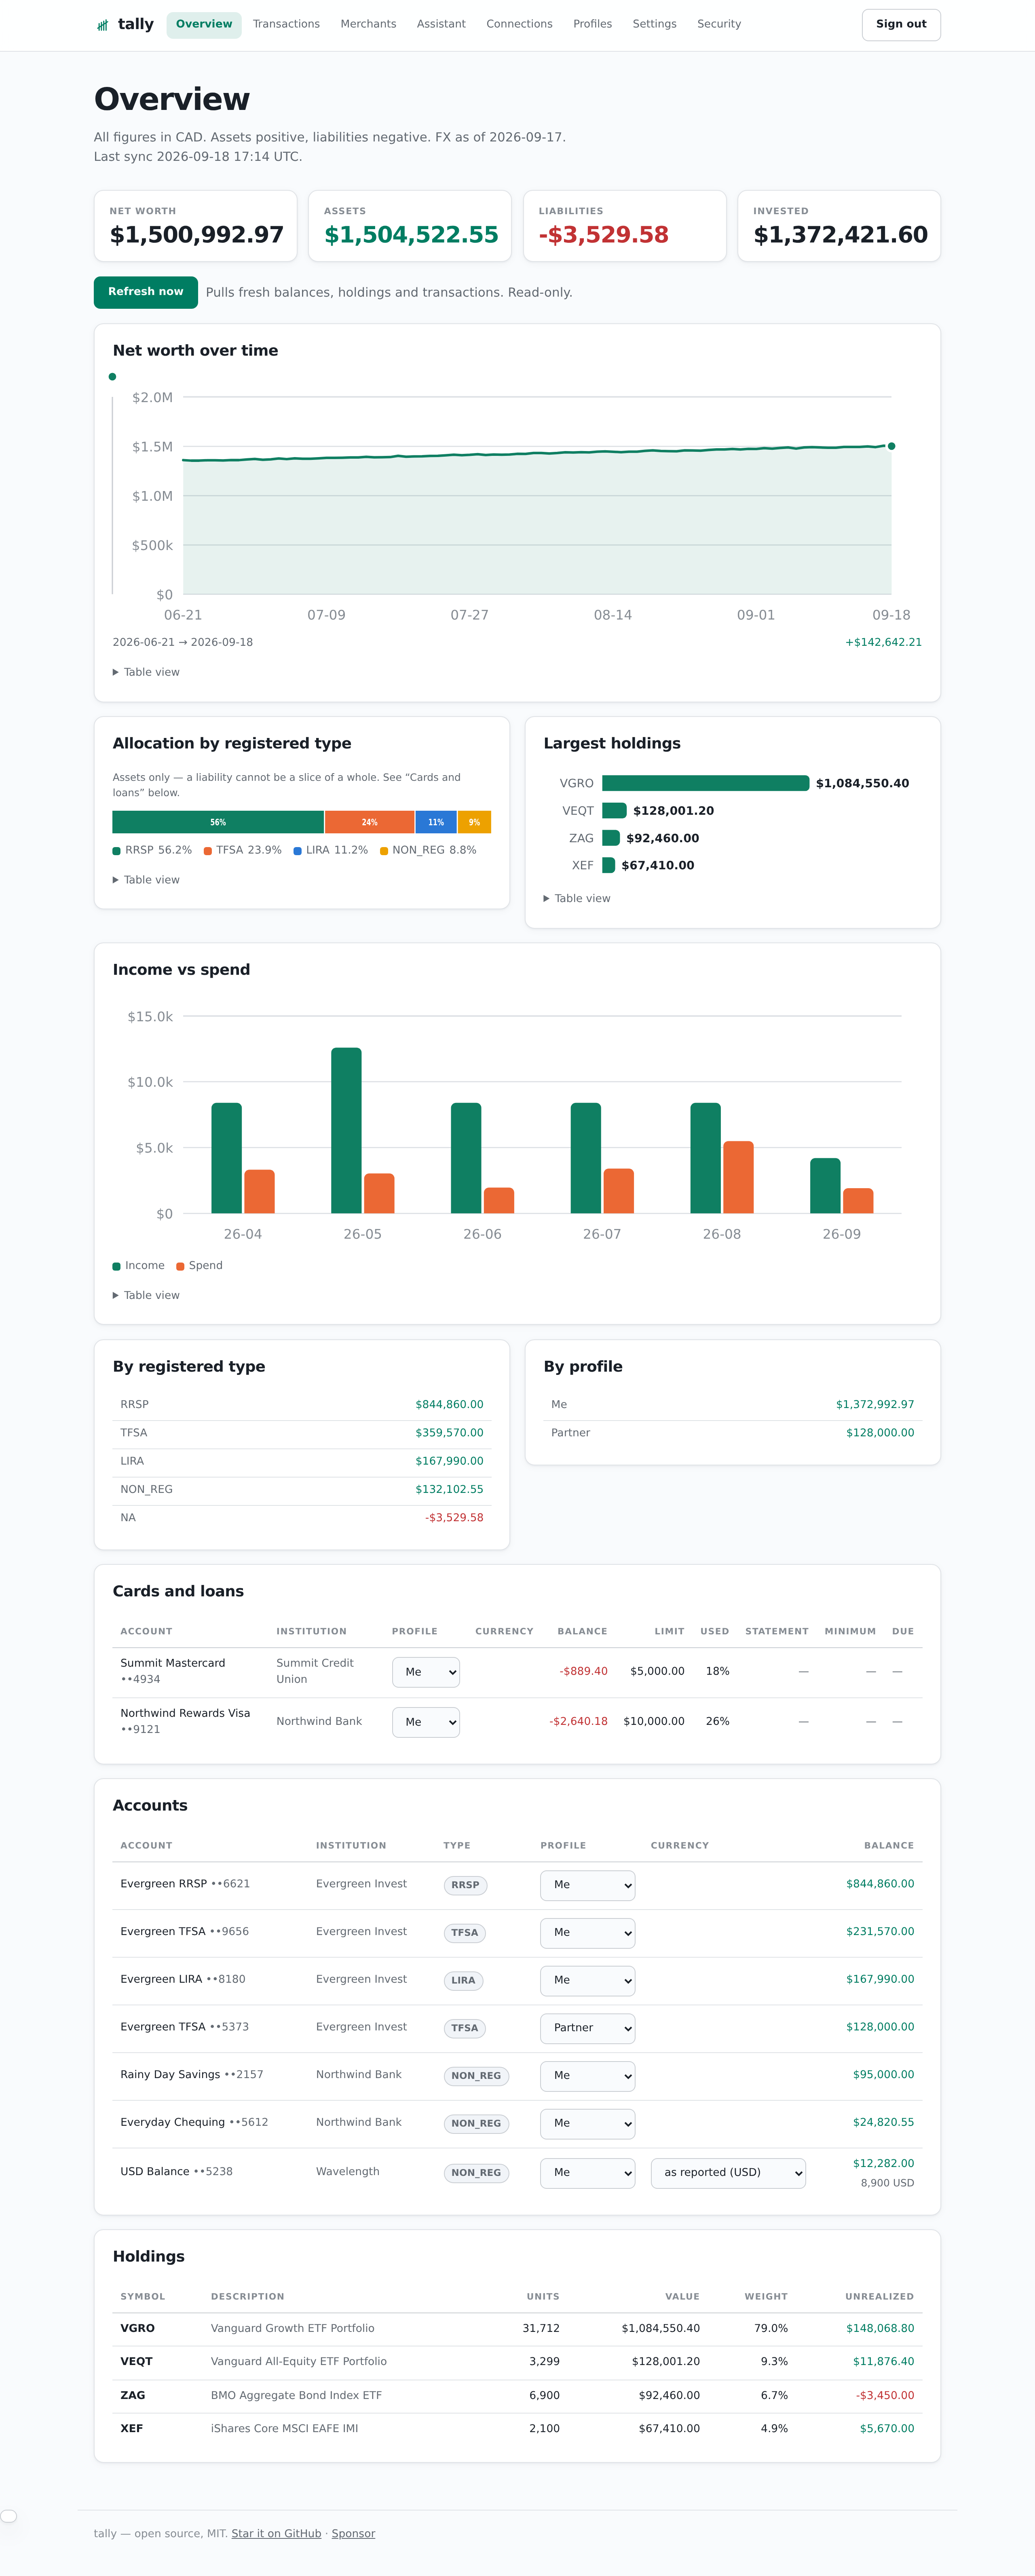Viewport: 1035px width, 2576px height.
Task: Open the Profiles tab
Action: (x=592, y=24)
